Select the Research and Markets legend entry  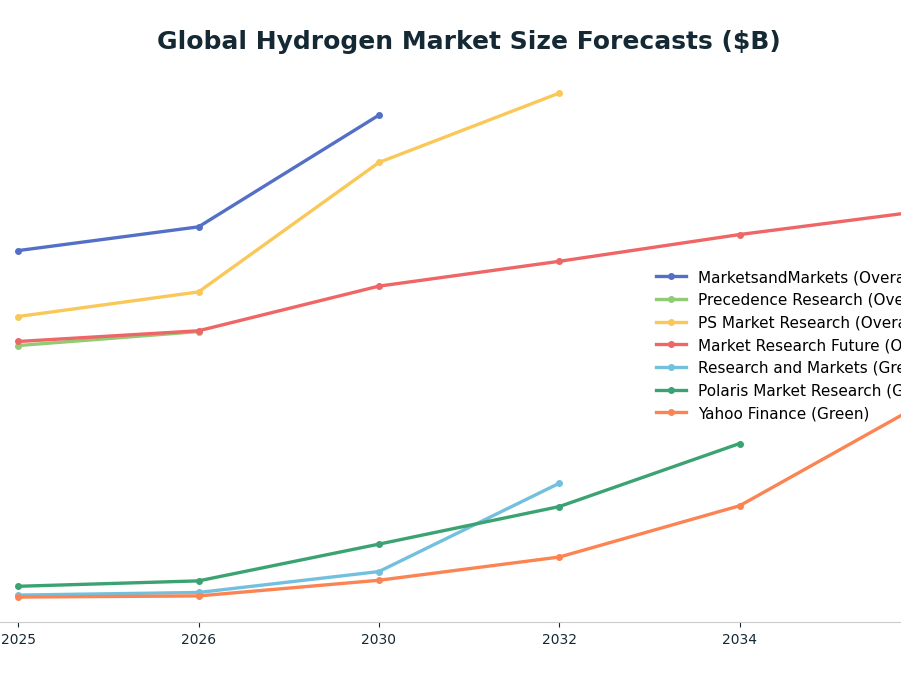point(778,367)
